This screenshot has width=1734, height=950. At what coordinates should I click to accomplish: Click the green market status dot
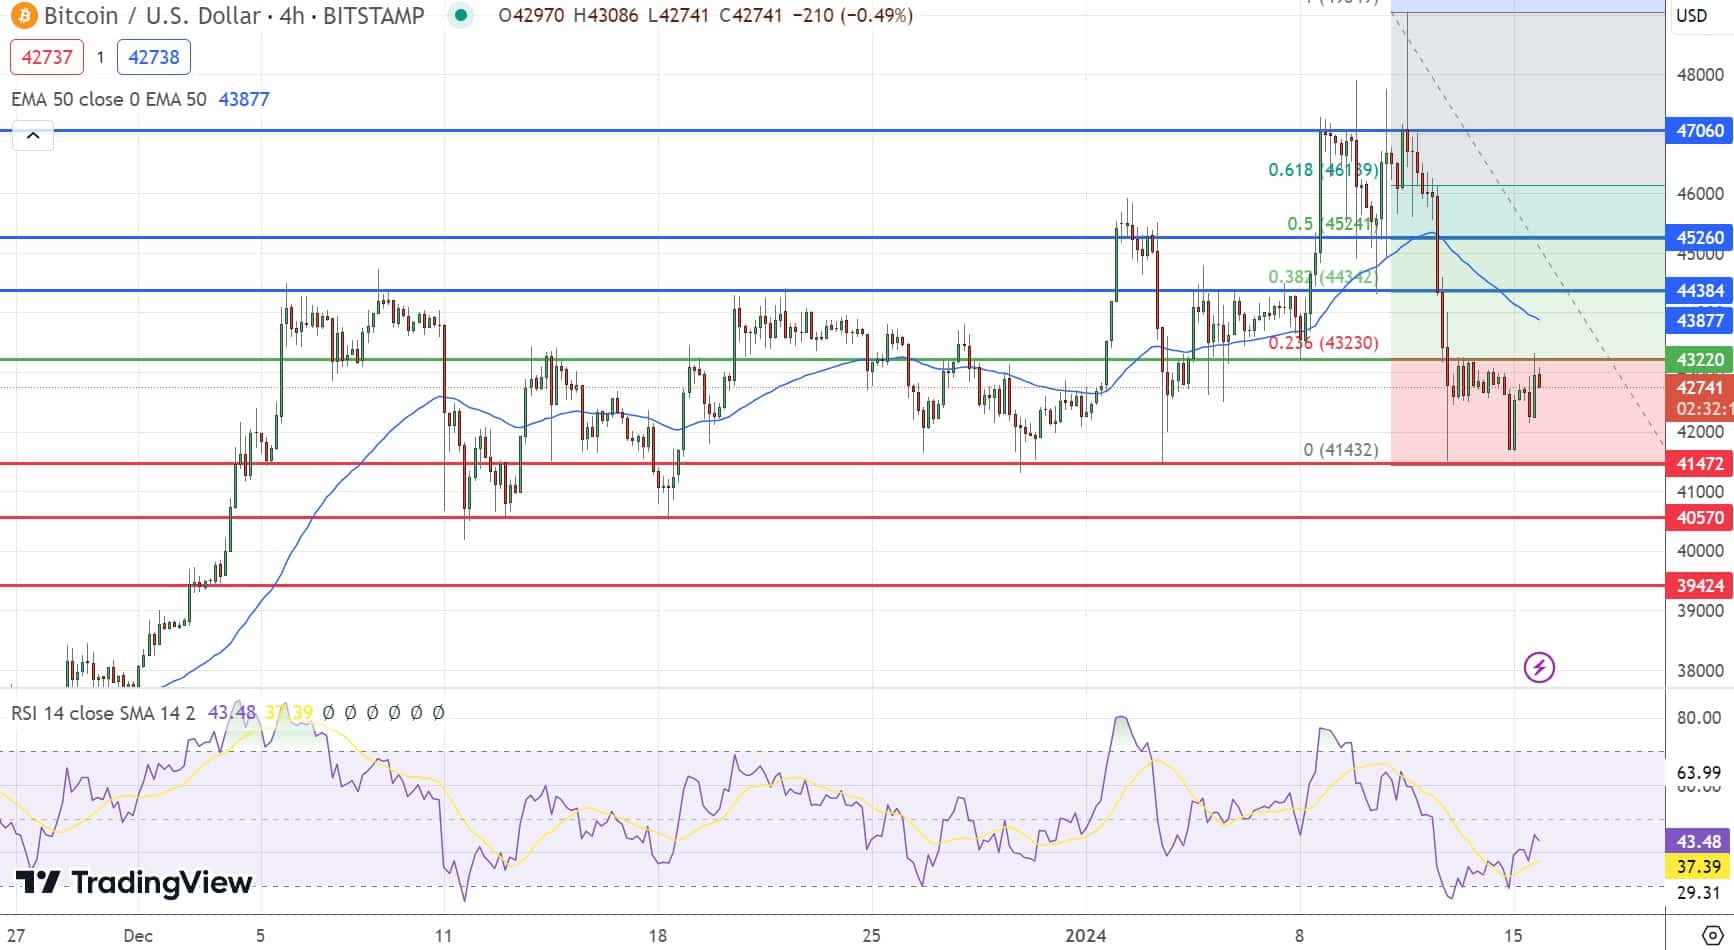click(x=460, y=16)
